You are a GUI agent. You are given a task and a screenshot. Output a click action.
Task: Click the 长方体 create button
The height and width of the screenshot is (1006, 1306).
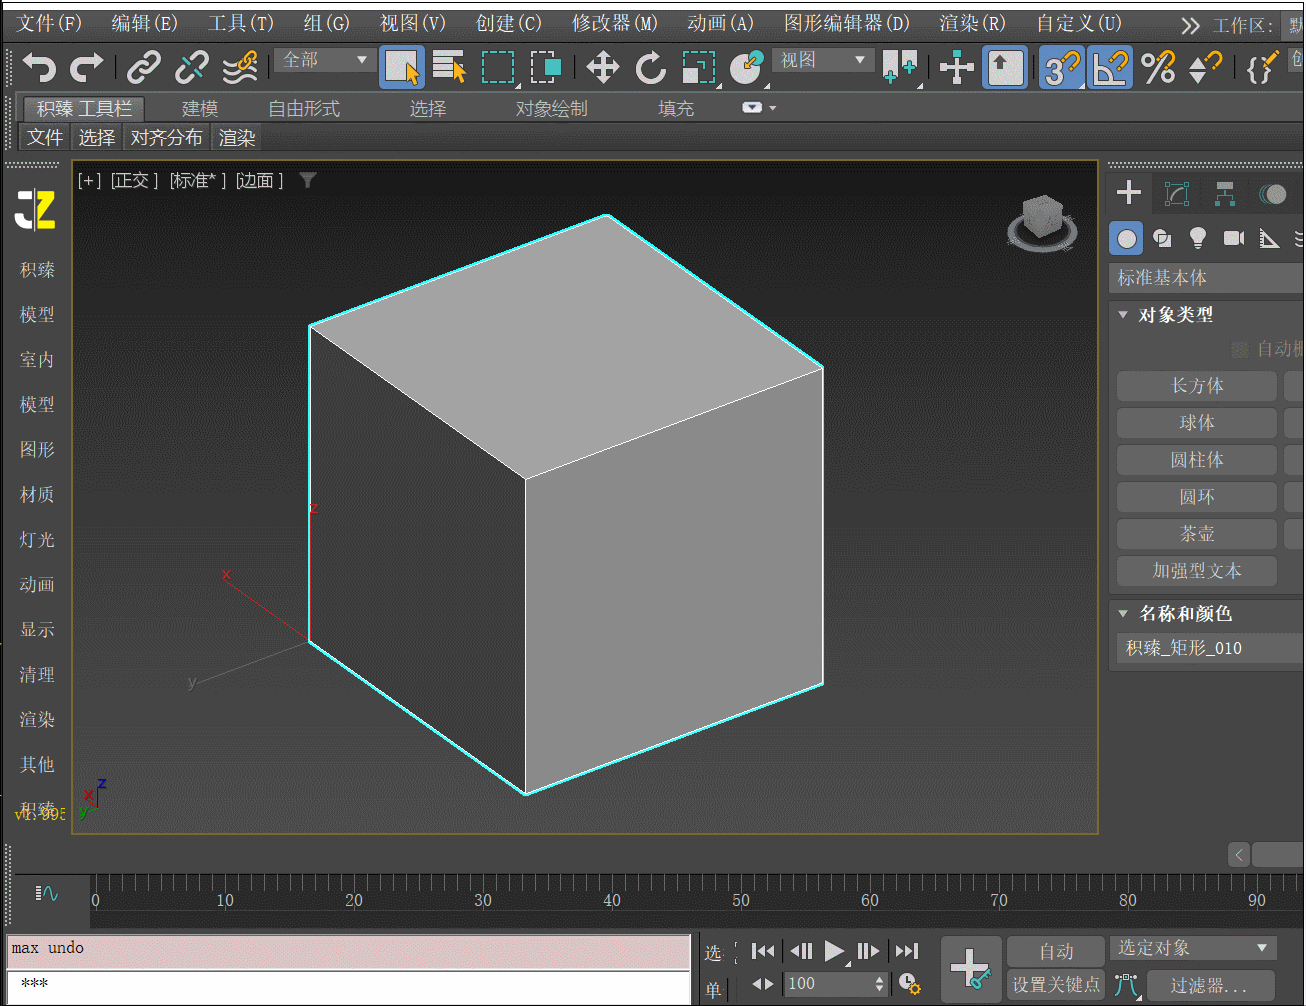[x=1197, y=386]
